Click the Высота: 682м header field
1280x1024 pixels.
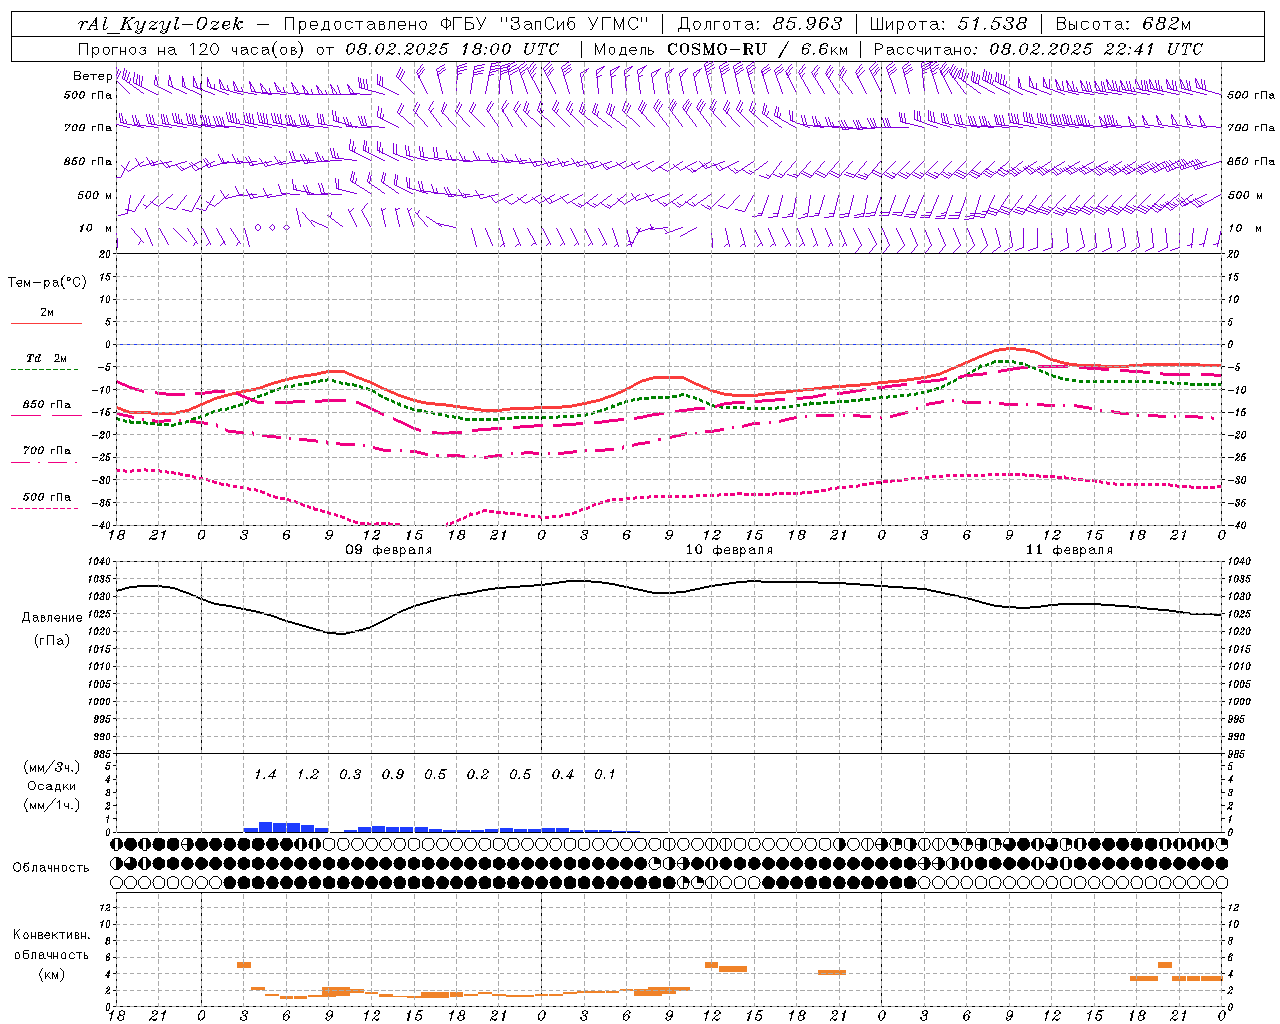pos(1123,24)
